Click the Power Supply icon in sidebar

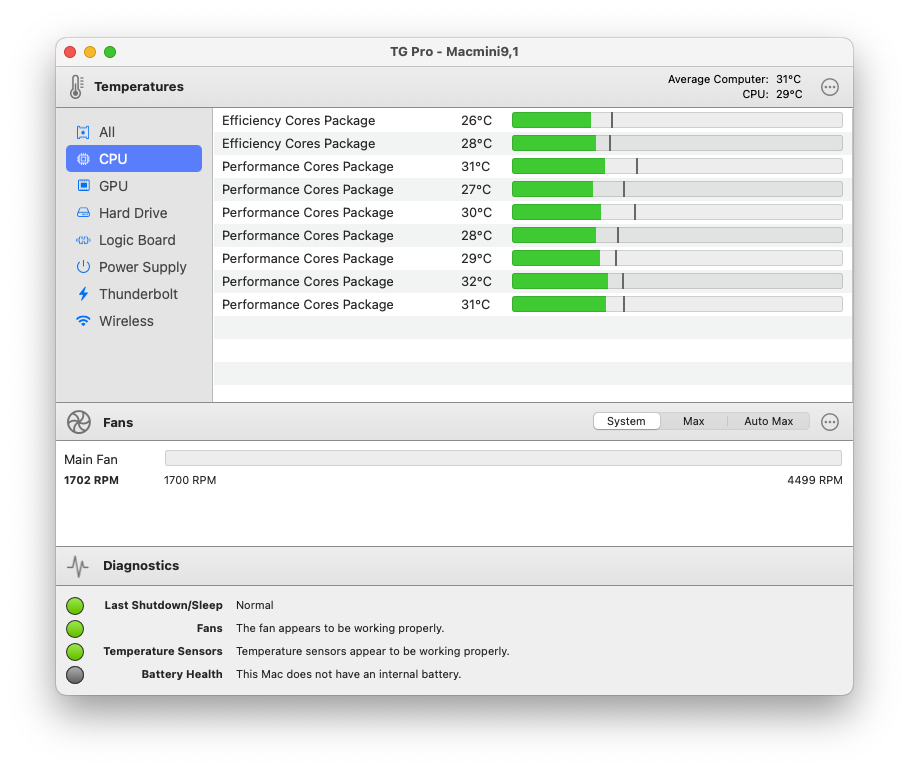click(83, 267)
